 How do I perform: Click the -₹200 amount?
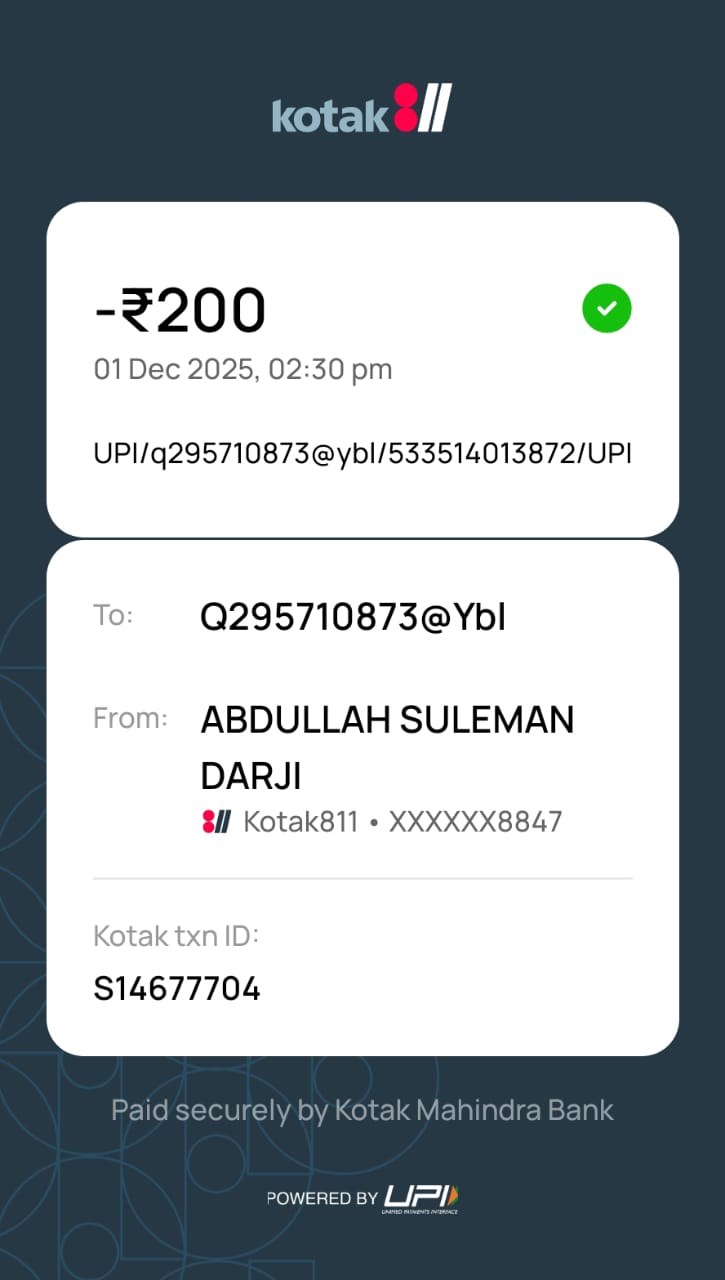pos(180,310)
